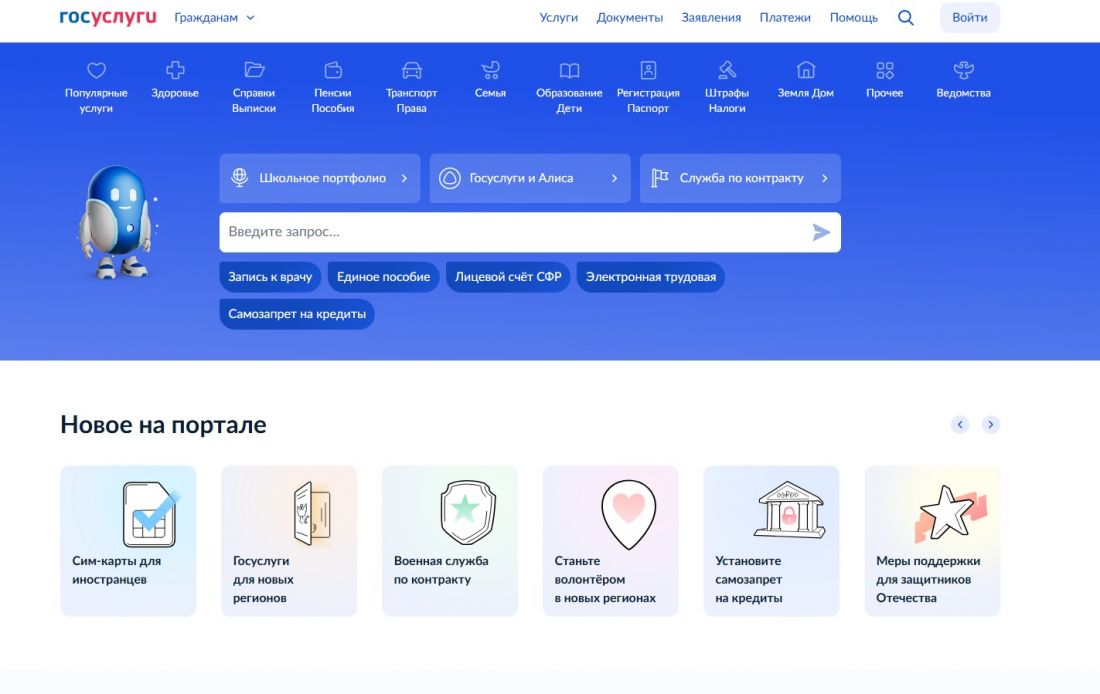Image resolution: width=1100 pixels, height=694 pixels.
Task: Click the send arrow in search field
Action: coord(821,233)
